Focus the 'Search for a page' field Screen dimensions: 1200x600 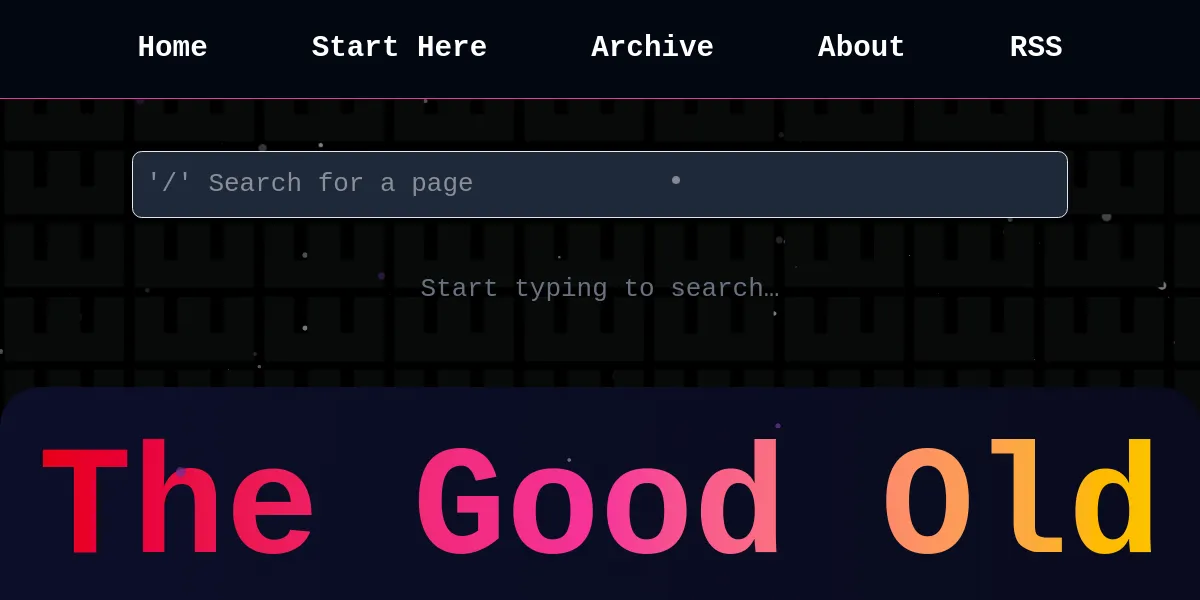[x=600, y=184]
